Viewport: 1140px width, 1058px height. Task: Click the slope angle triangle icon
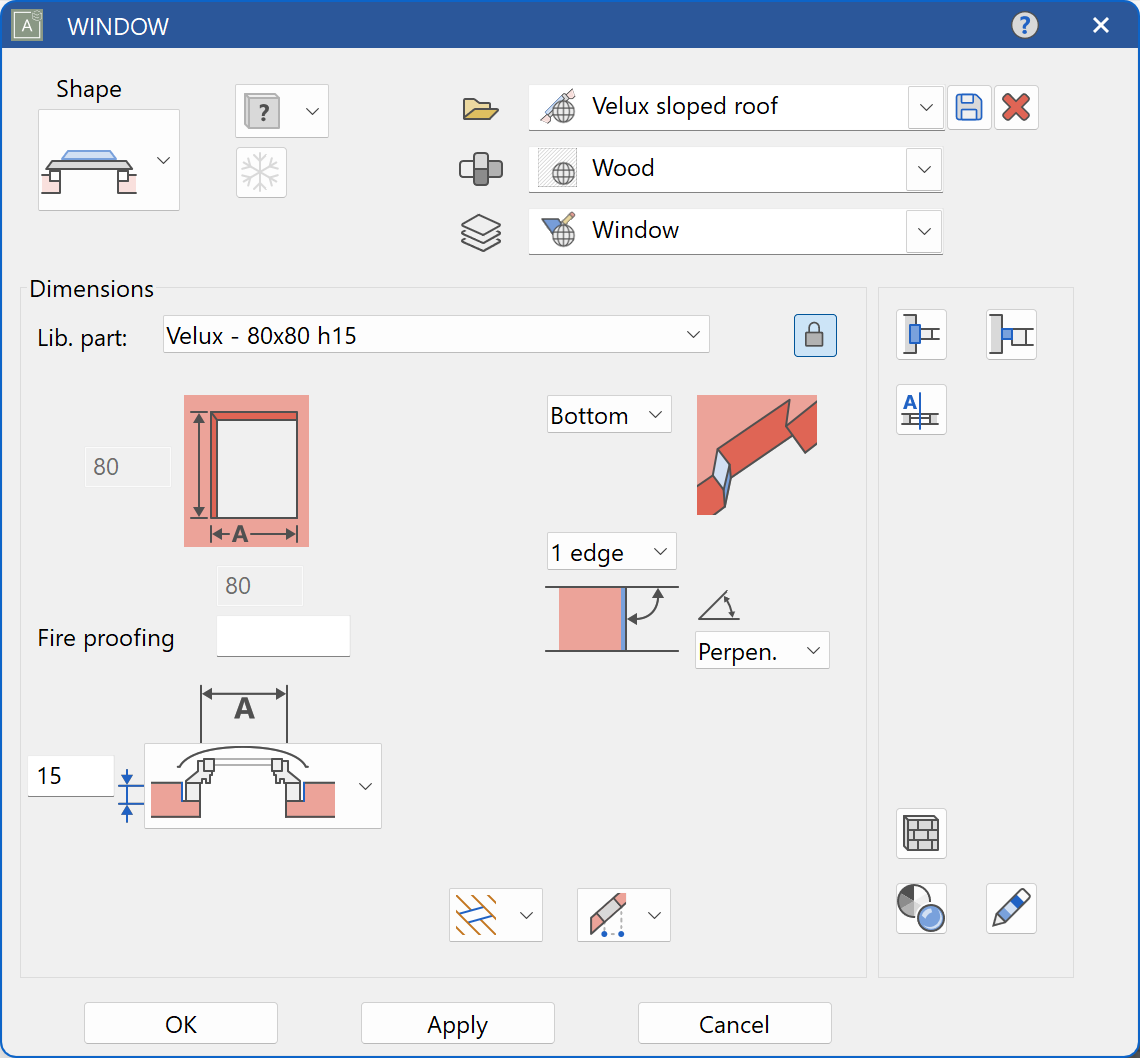(719, 606)
